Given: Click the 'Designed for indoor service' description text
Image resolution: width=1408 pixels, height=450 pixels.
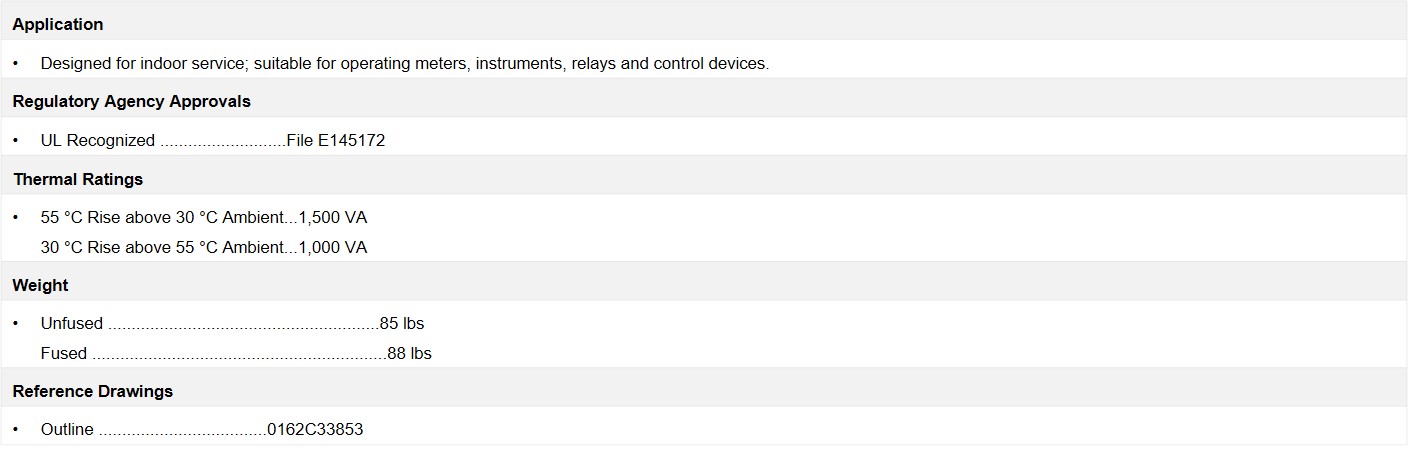Looking at the screenshot, I should pyautogui.click(x=404, y=63).
